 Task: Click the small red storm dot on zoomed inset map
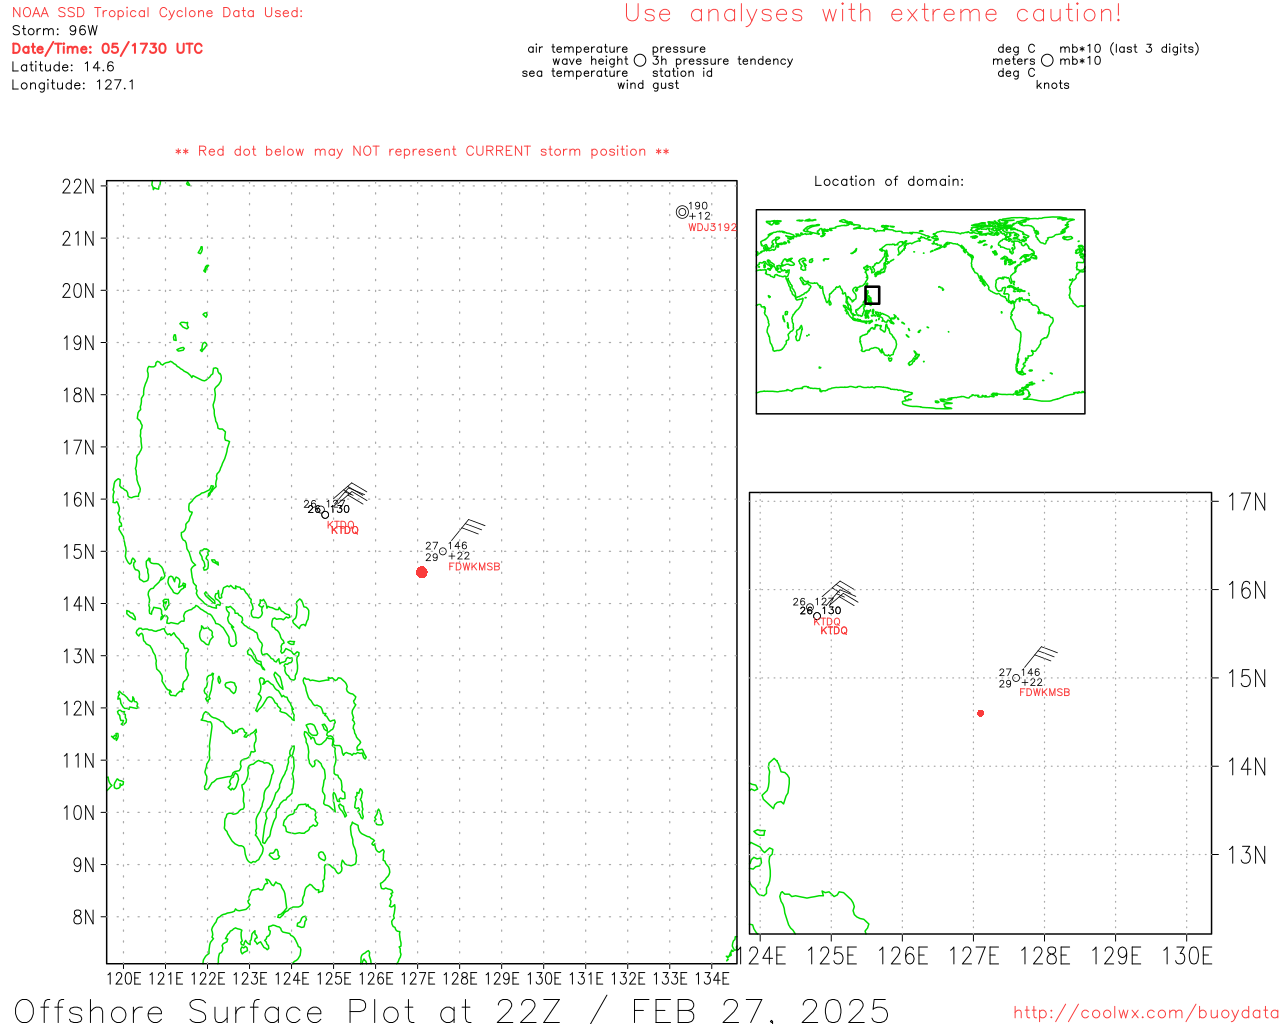[x=980, y=713]
